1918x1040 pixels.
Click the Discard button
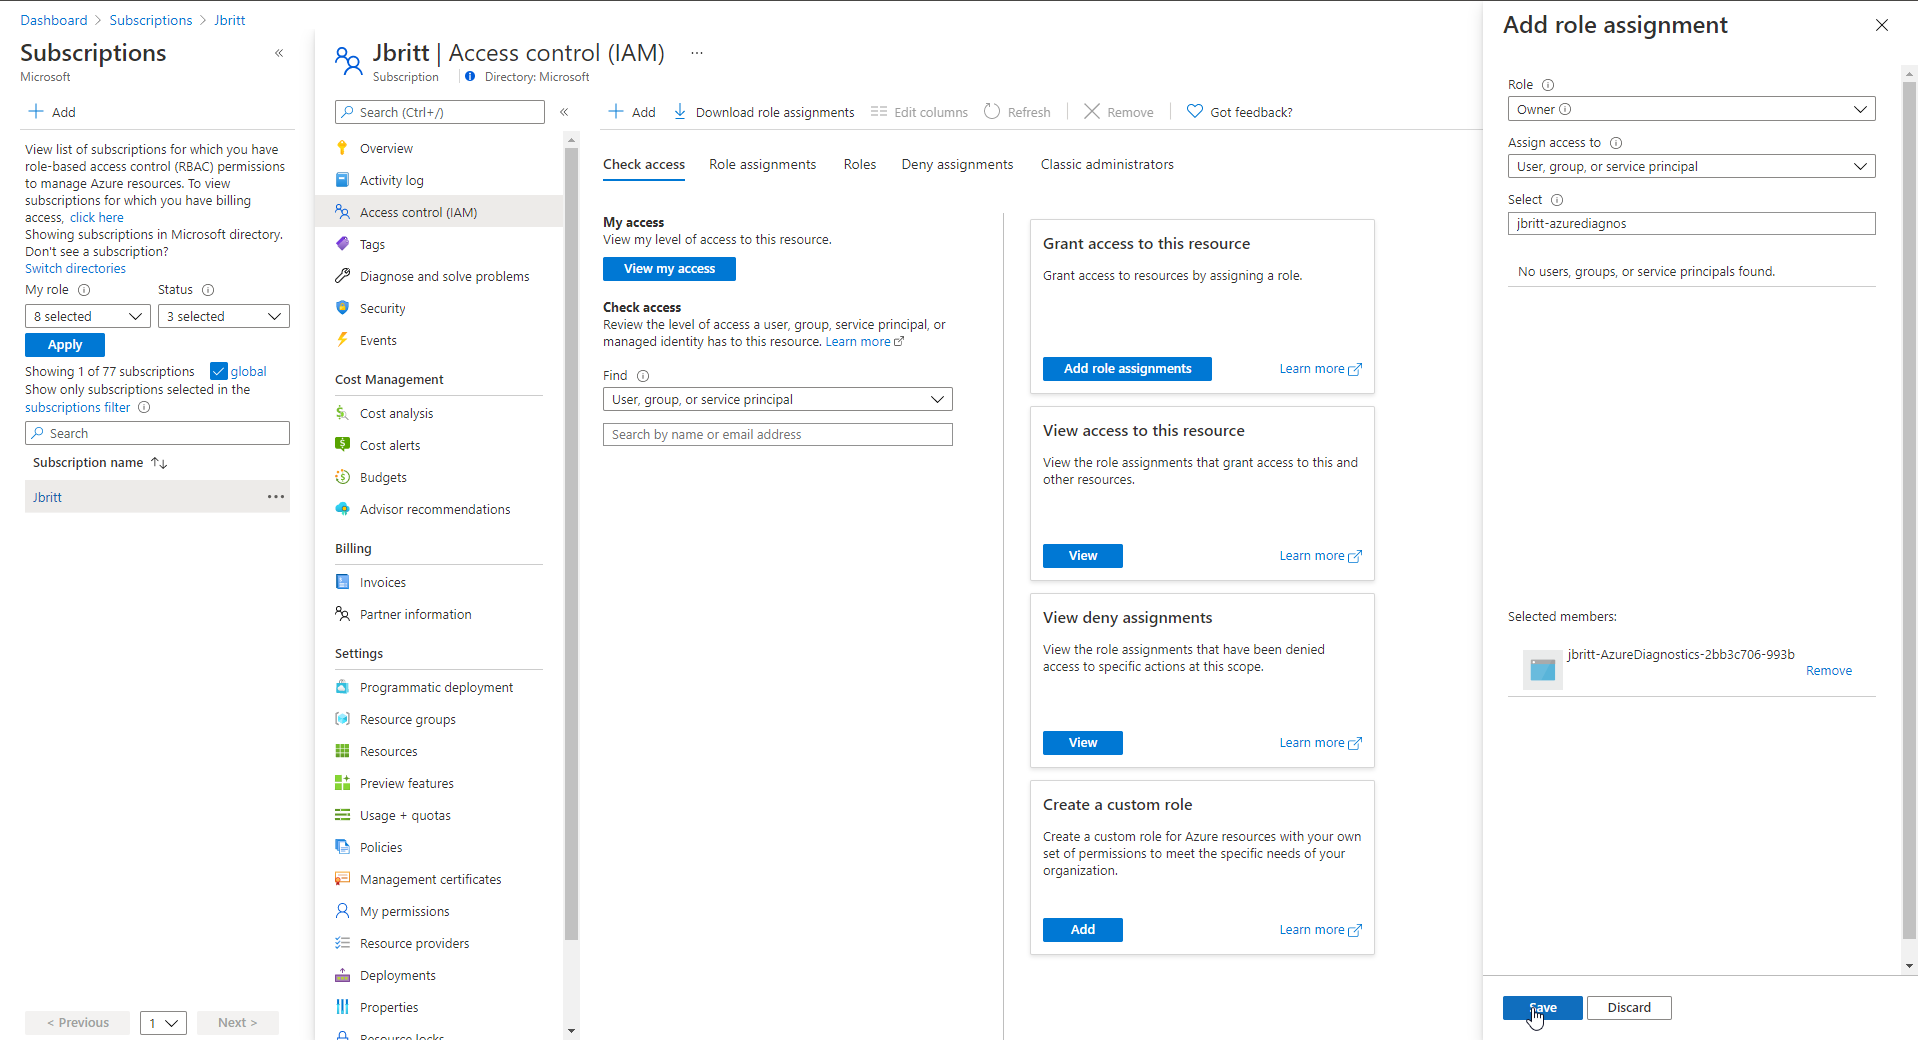click(1629, 1008)
